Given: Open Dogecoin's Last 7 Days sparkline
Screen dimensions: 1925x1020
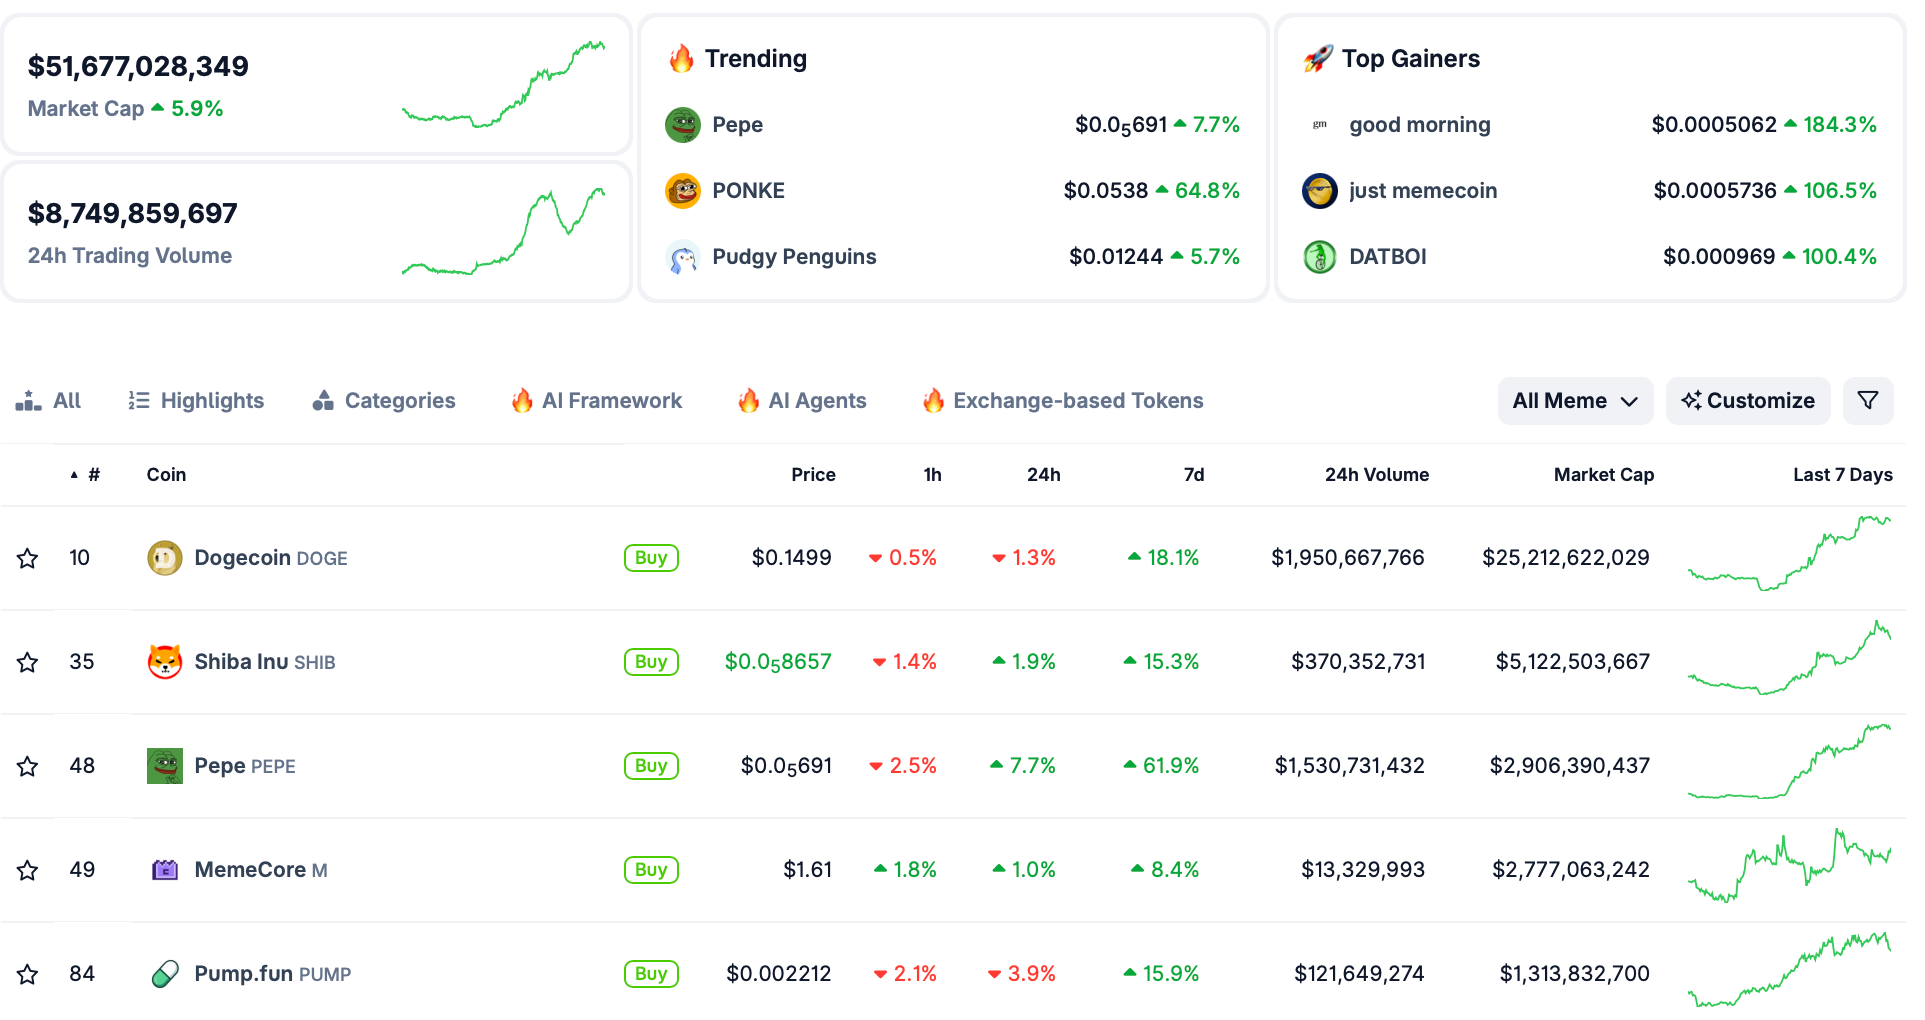Looking at the screenshot, I should point(1789,555).
